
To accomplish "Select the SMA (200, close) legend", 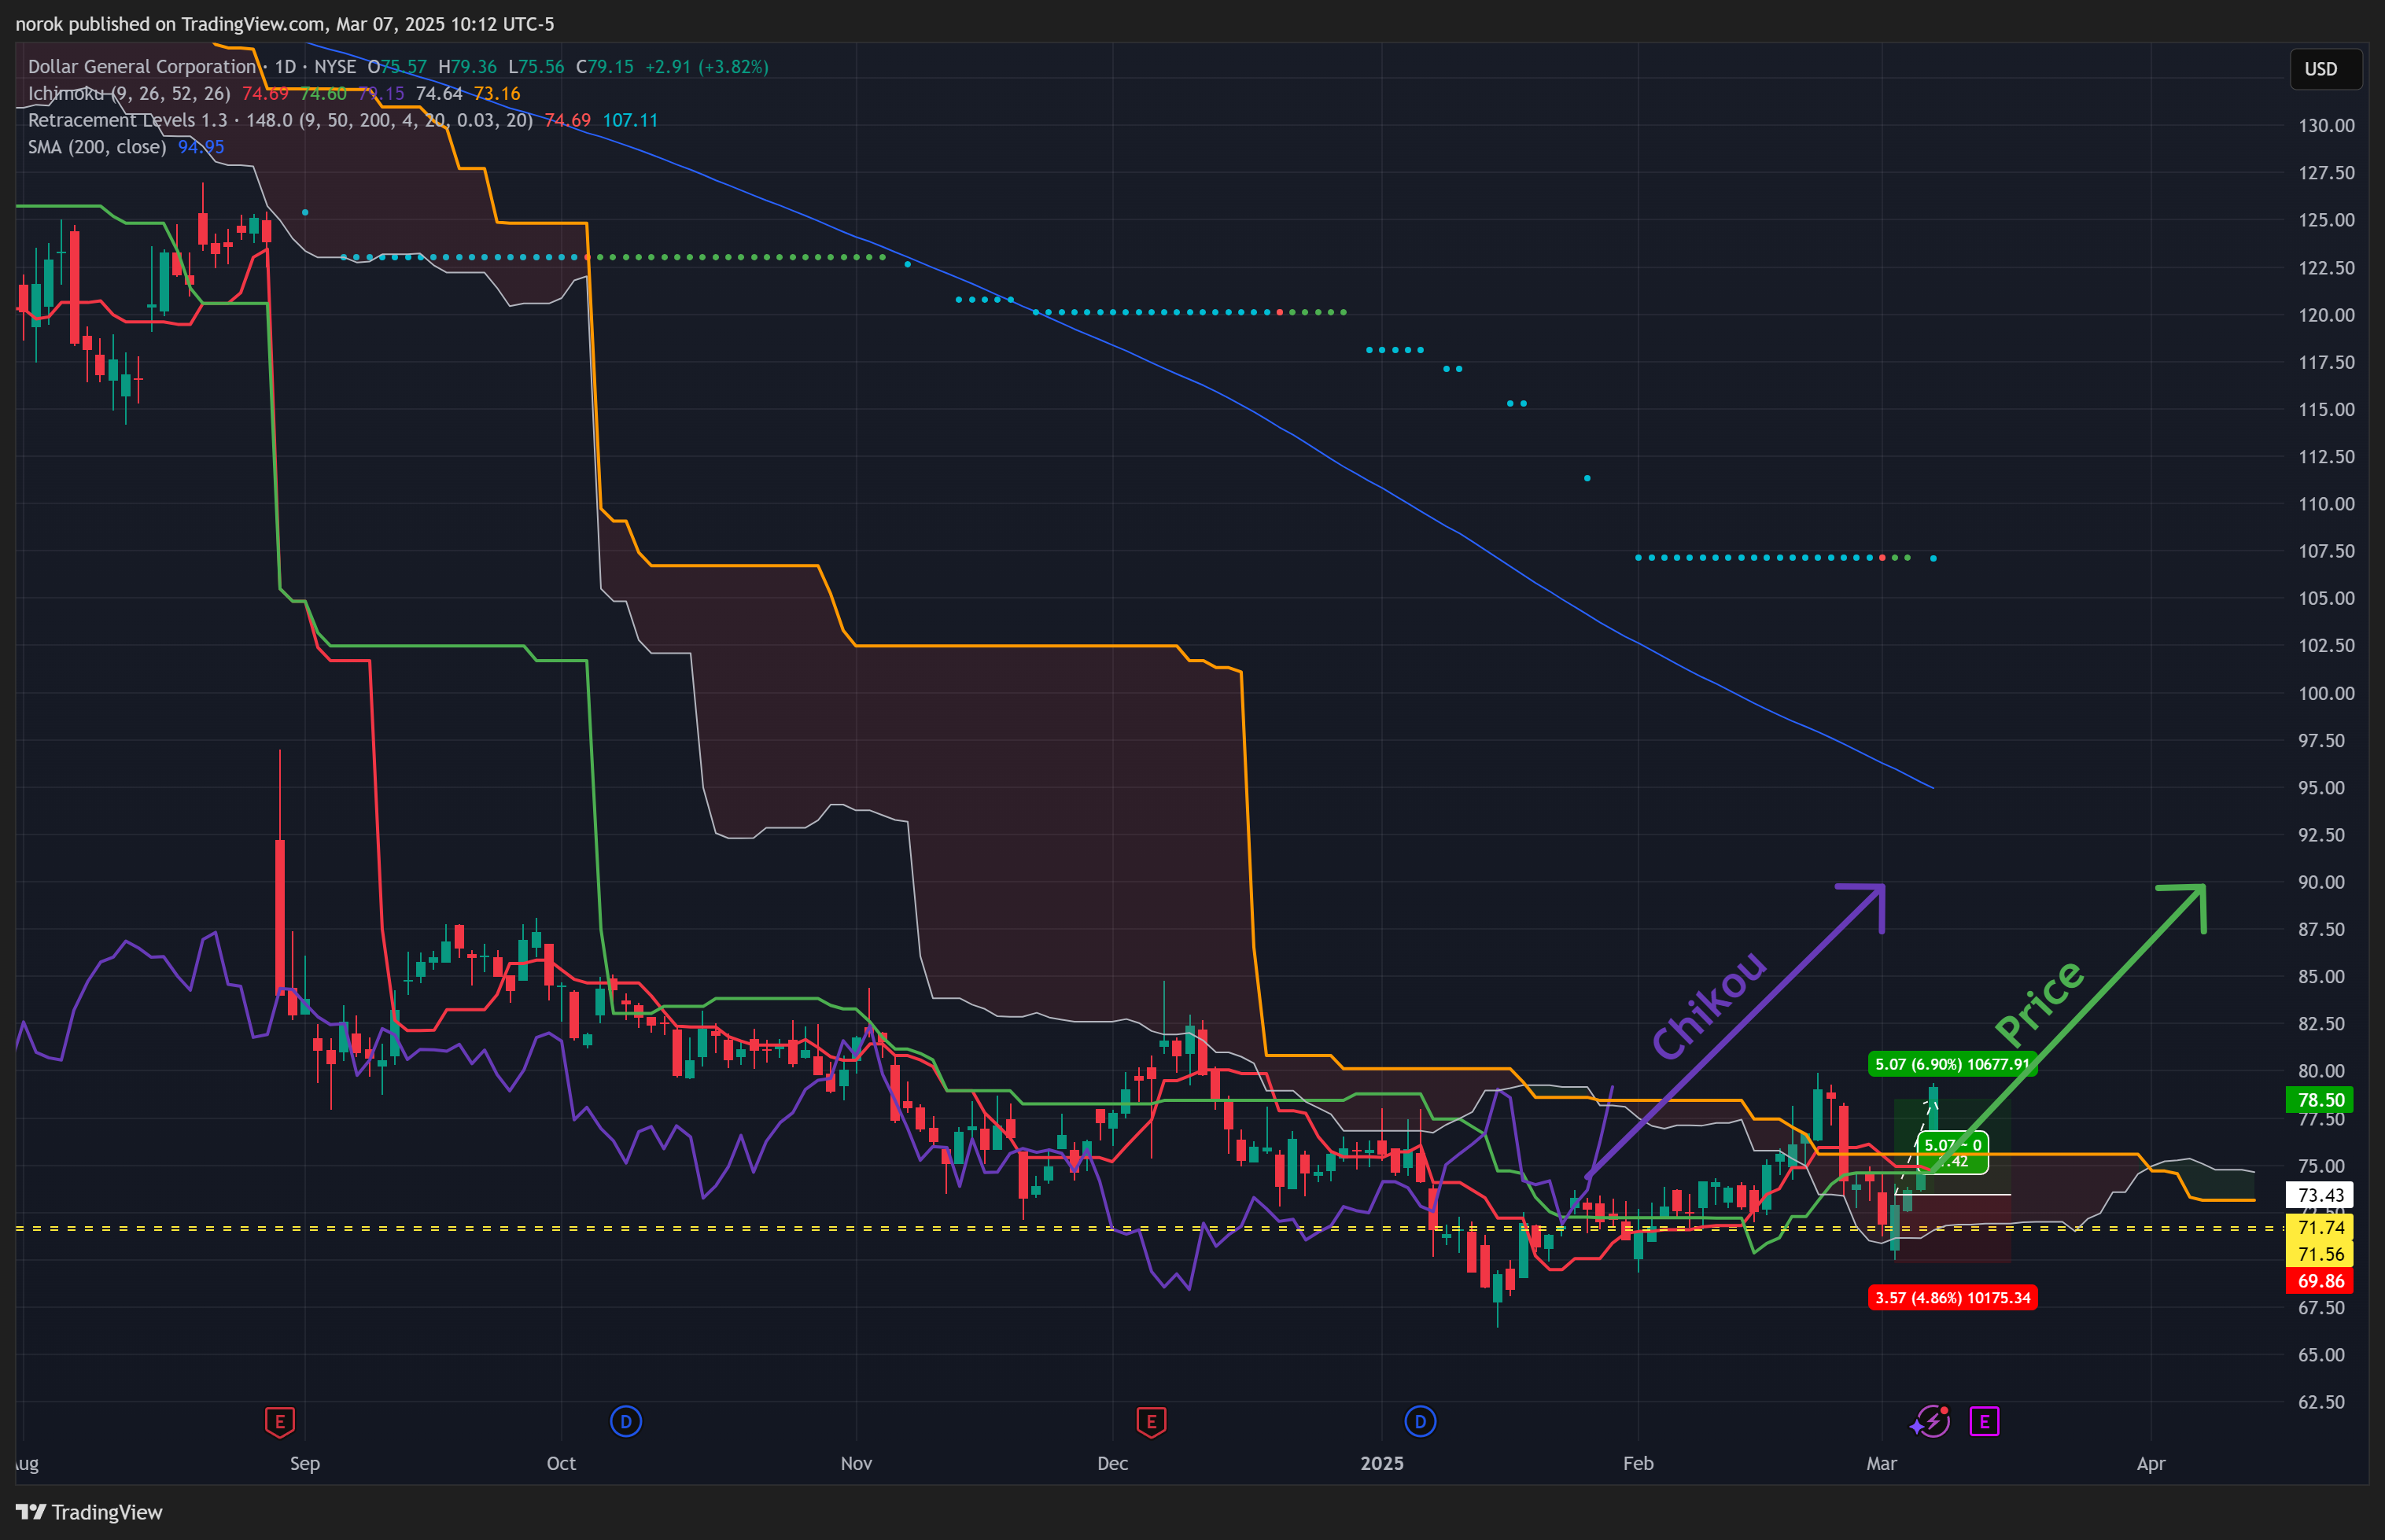I will point(97,147).
